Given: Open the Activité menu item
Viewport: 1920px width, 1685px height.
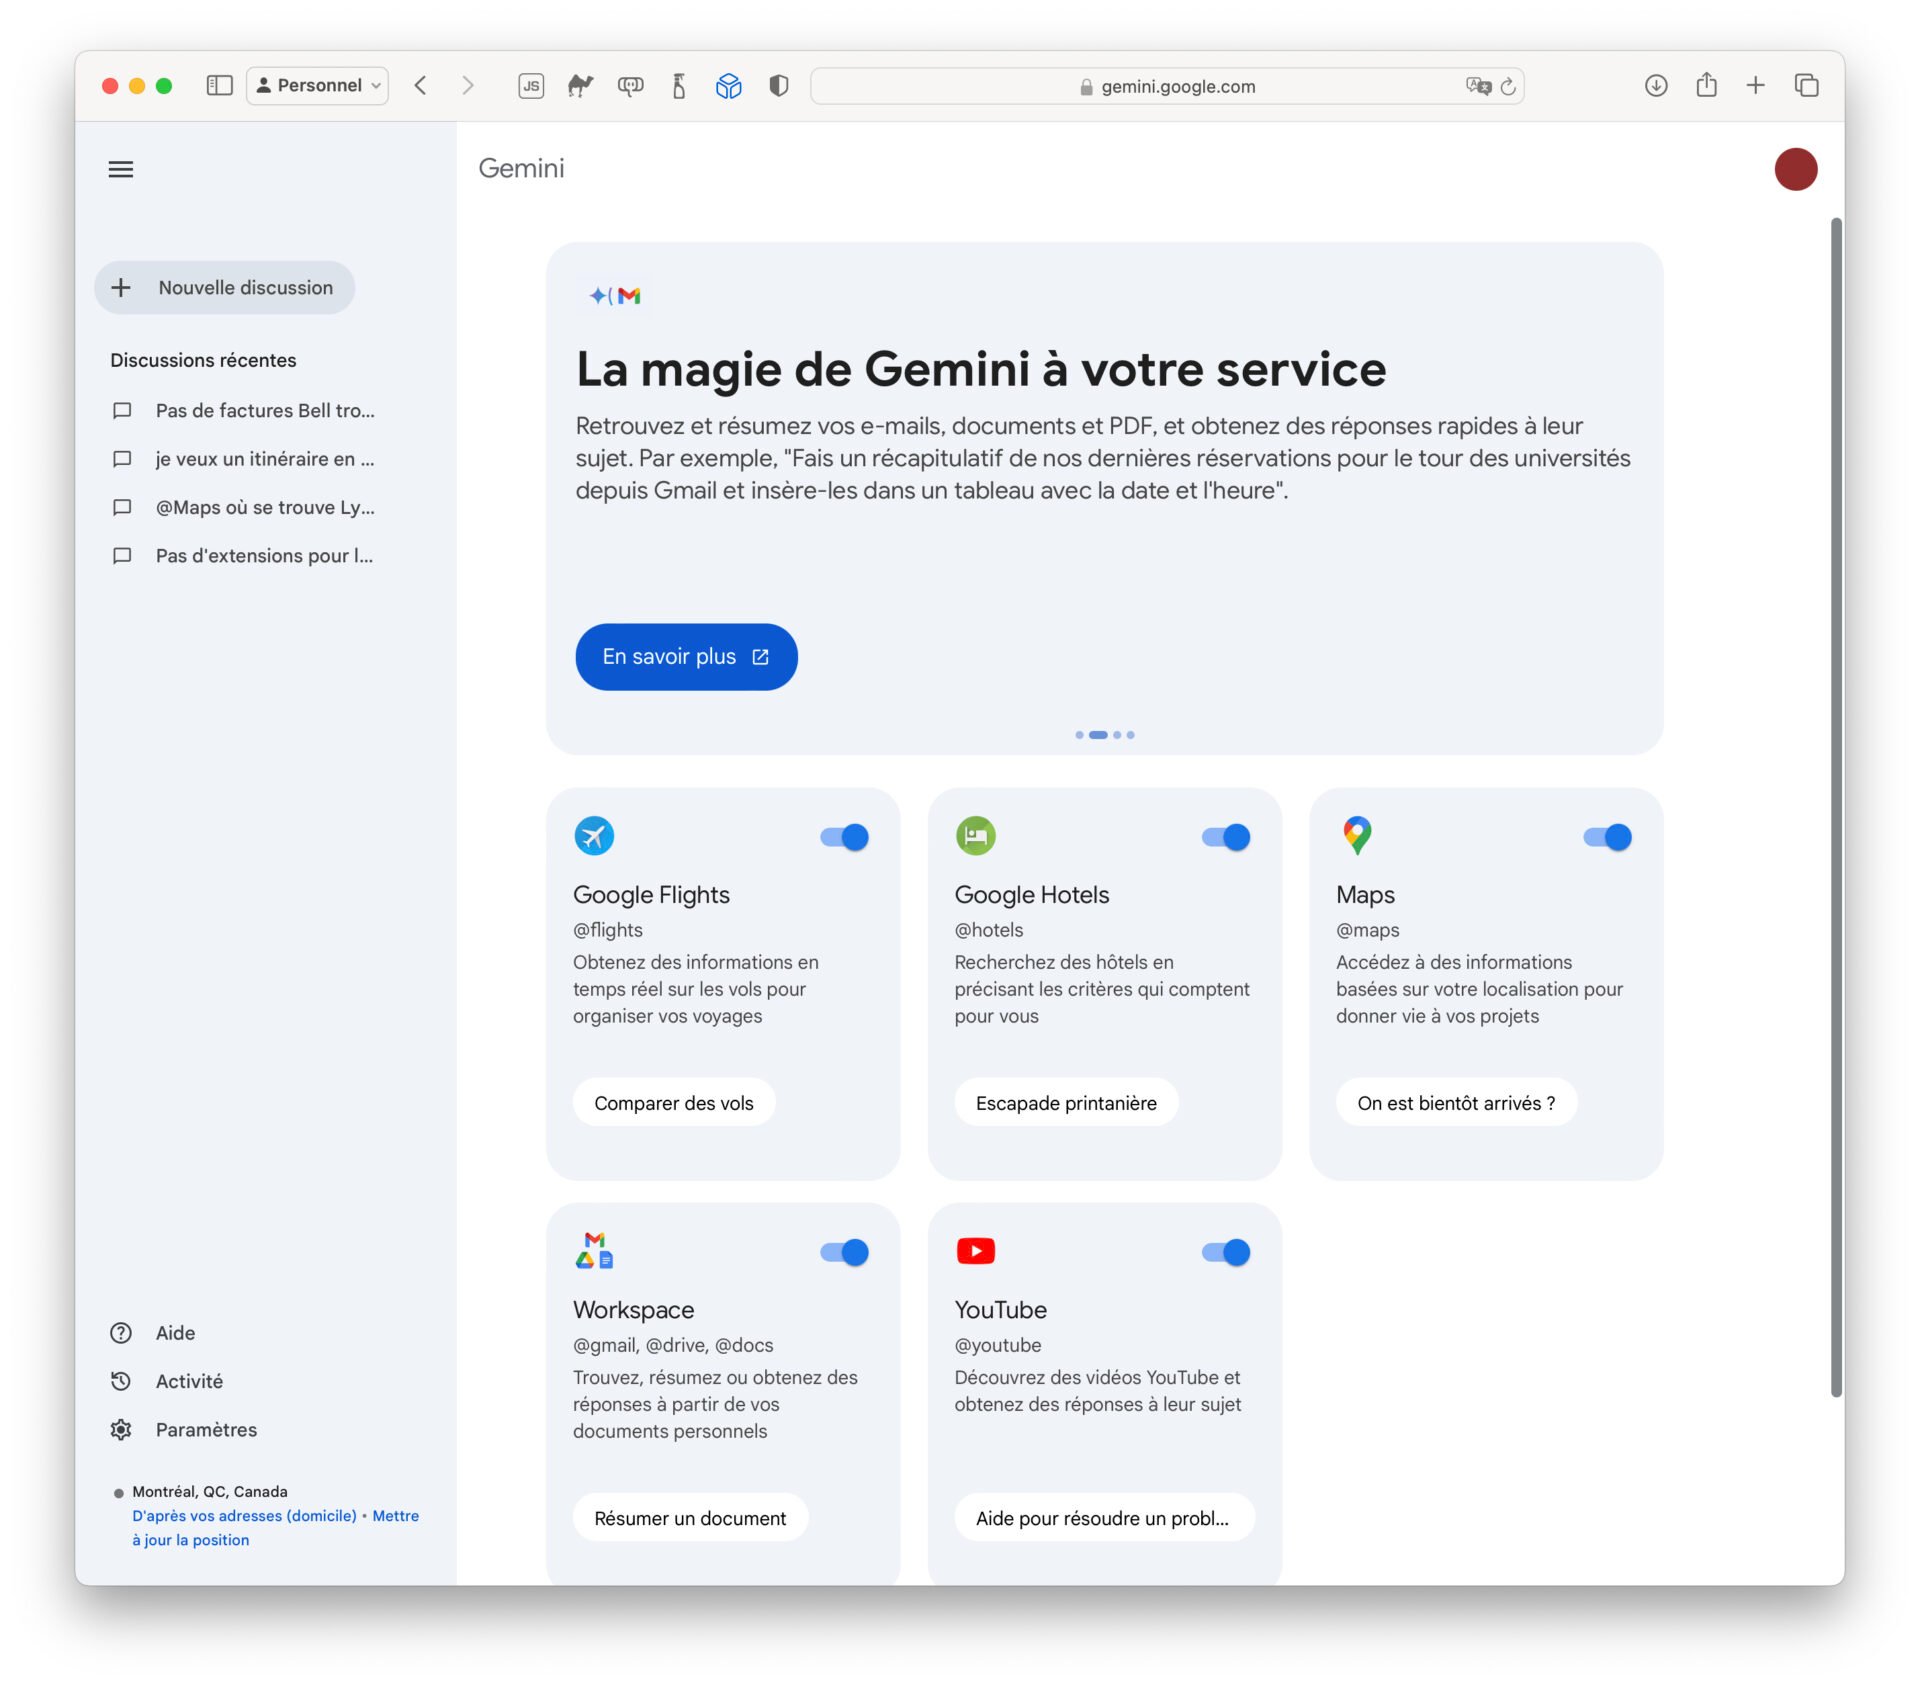Looking at the screenshot, I should [x=189, y=1381].
